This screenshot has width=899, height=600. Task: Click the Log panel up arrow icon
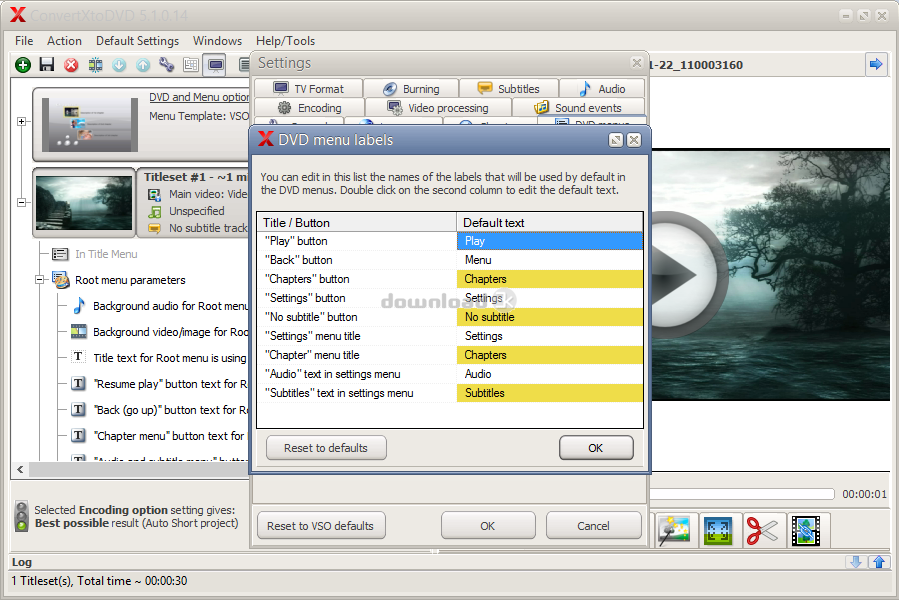(x=880, y=562)
